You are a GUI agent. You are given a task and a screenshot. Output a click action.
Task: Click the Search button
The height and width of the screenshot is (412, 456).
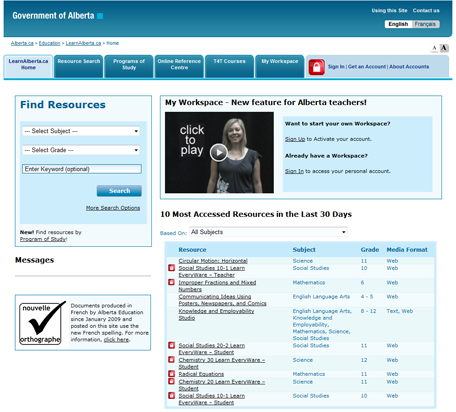[x=119, y=191]
